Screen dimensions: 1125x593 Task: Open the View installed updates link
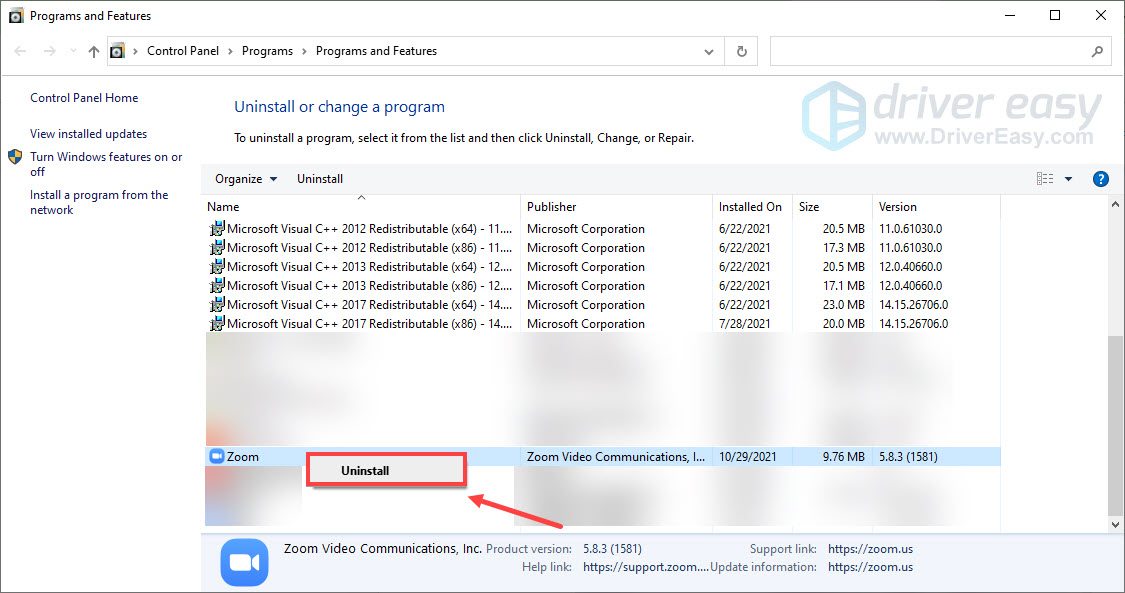coord(87,133)
